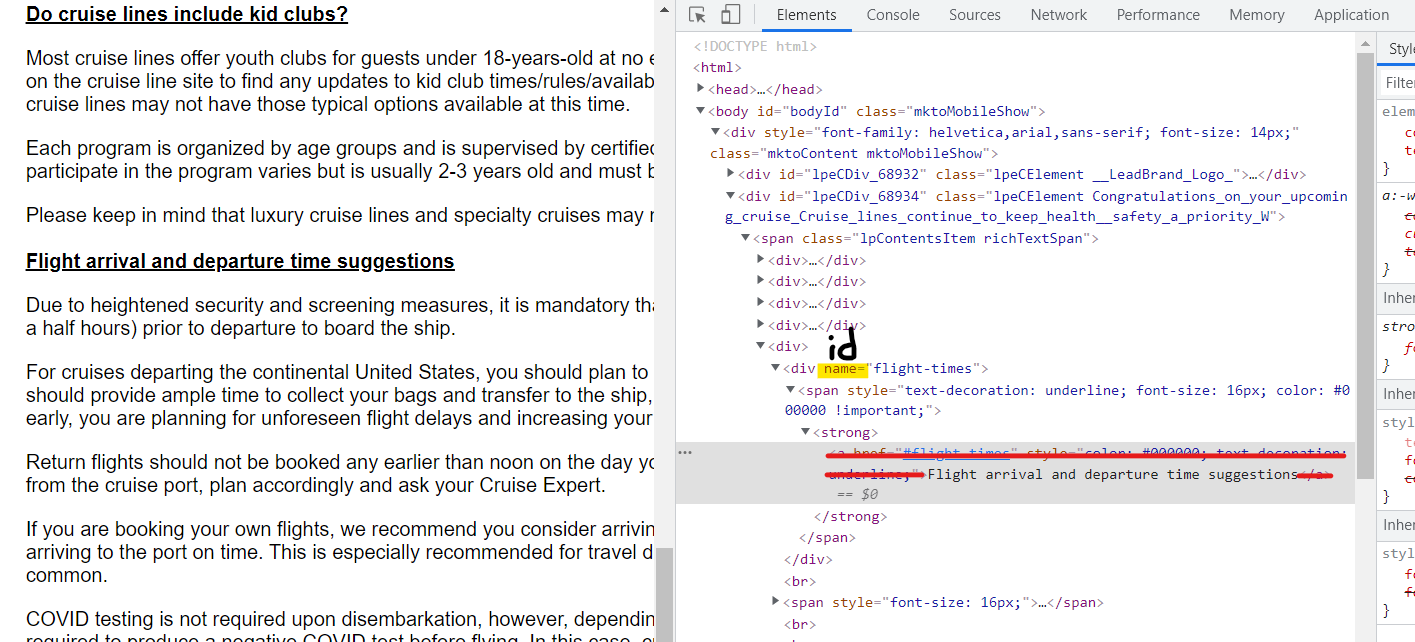
Task: Click the Filter styles input field
Action: [x=1399, y=81]
